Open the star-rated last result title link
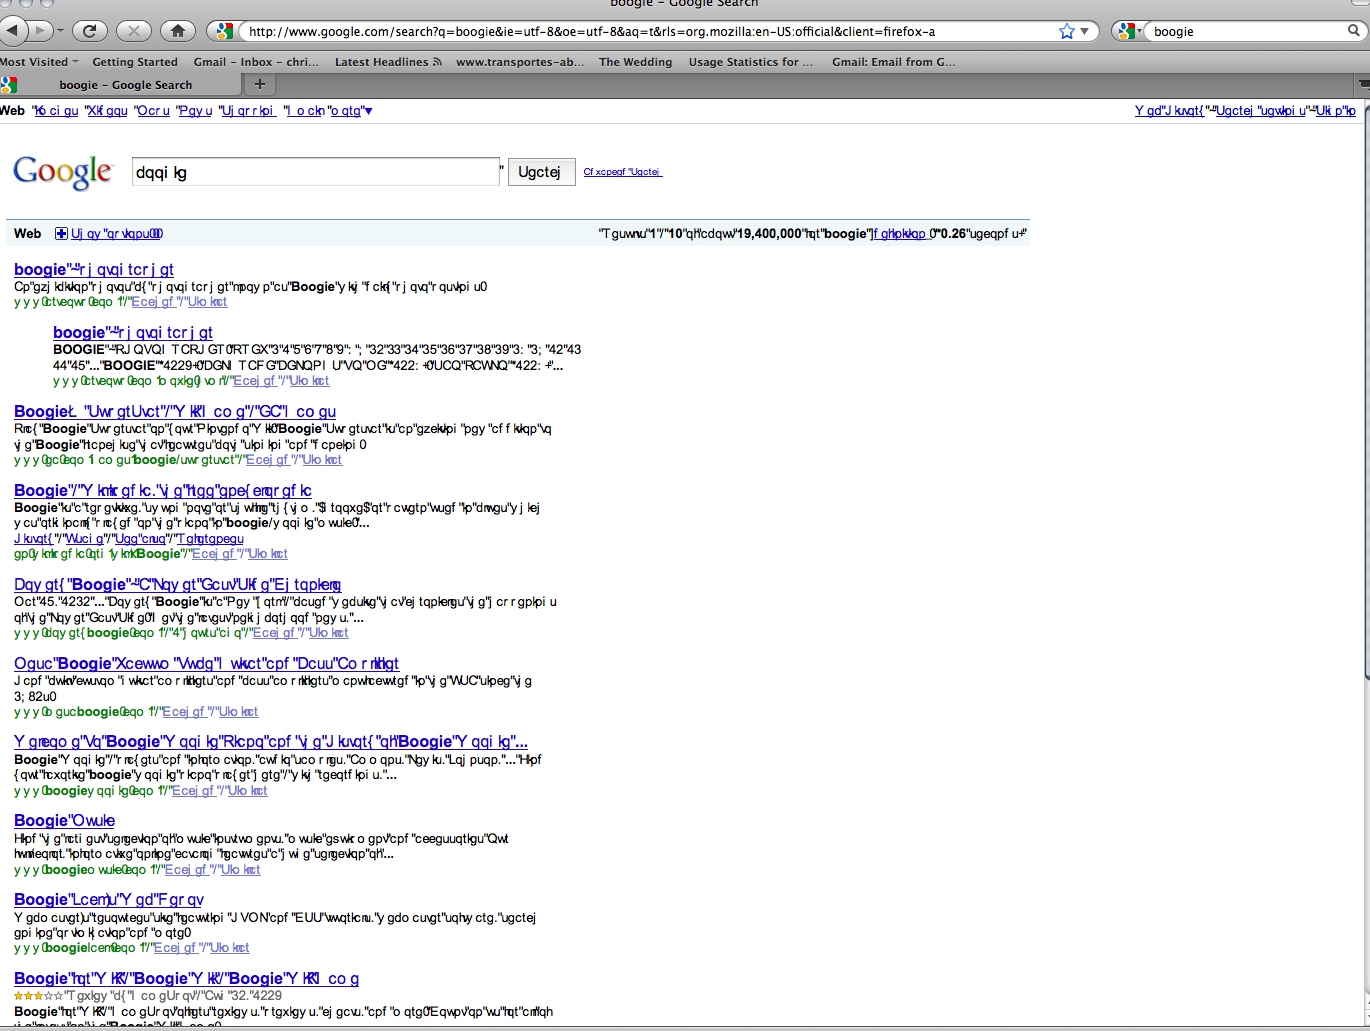1370x1031 pixels. click(x=187, y=979)
